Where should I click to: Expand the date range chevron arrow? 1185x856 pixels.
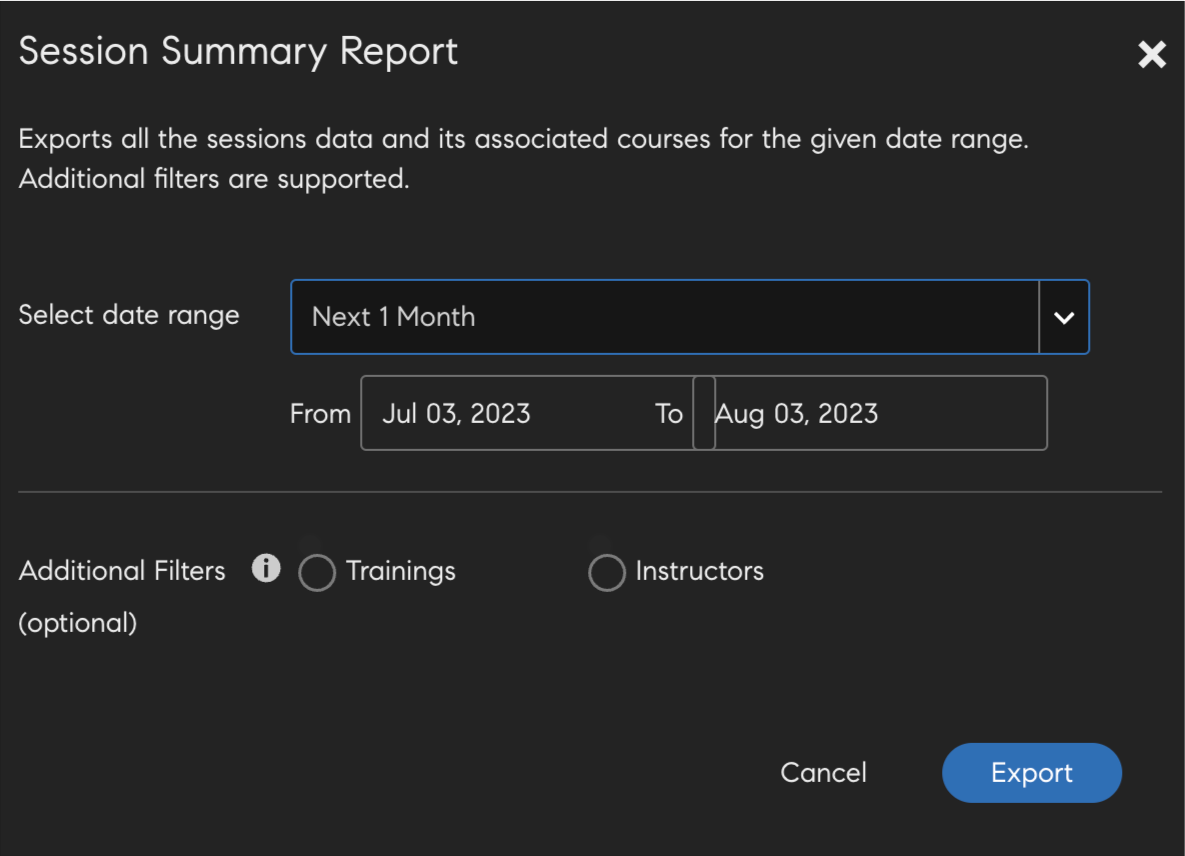click(x=1064, y=318)
